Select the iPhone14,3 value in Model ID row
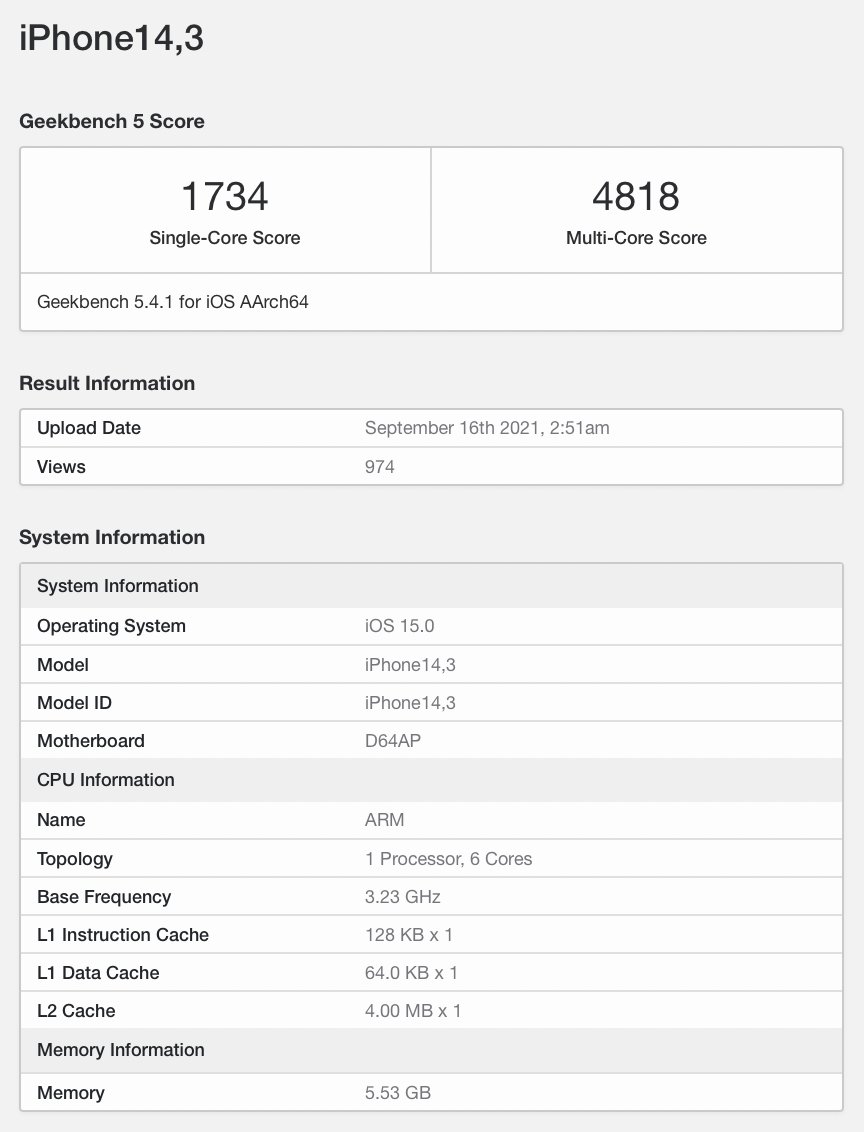 [x=410, y=703]
